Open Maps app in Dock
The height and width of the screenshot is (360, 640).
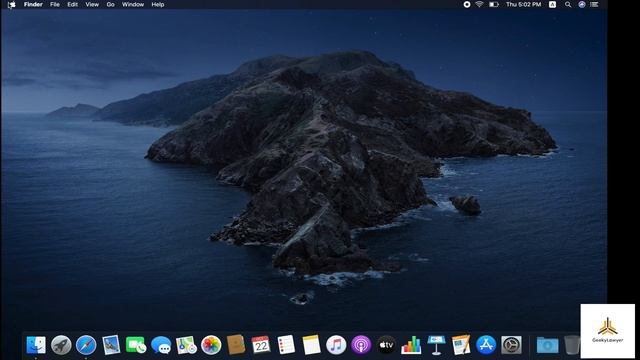click(186, 345)
